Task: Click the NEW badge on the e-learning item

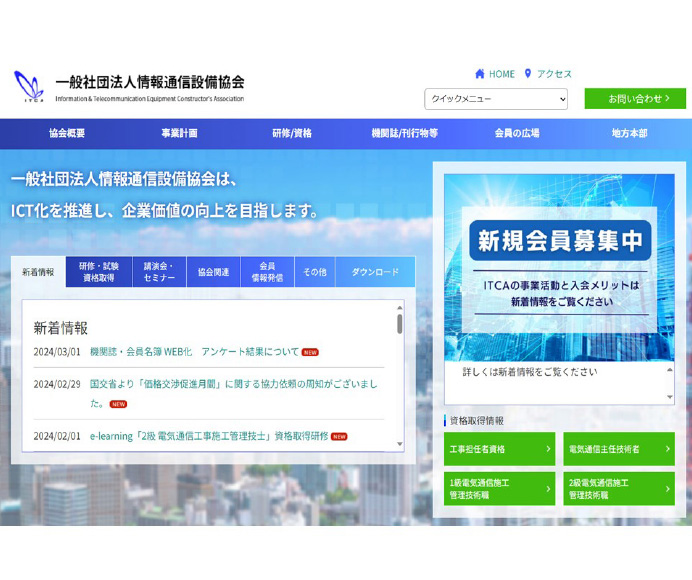Action: [339, 437]
